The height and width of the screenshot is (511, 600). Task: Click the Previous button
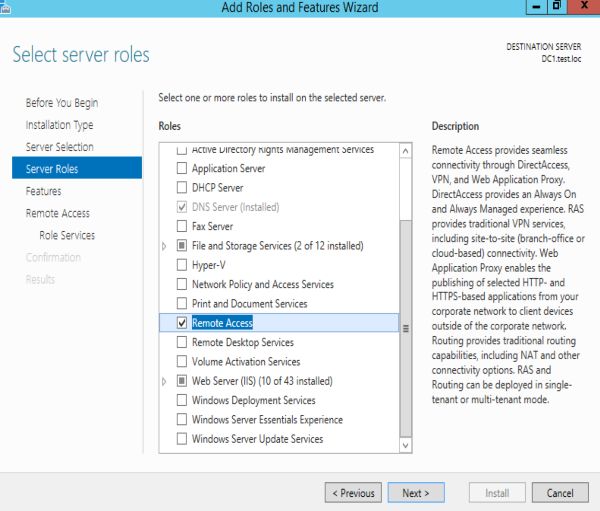click(353, 492)
